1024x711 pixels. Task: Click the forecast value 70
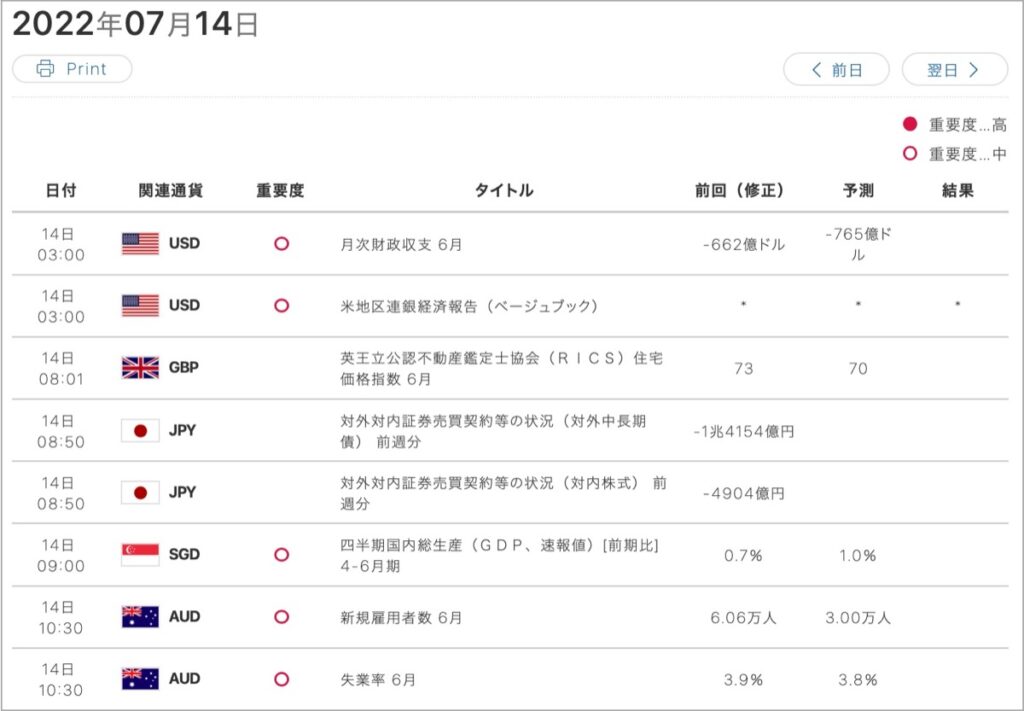(858, 368)
